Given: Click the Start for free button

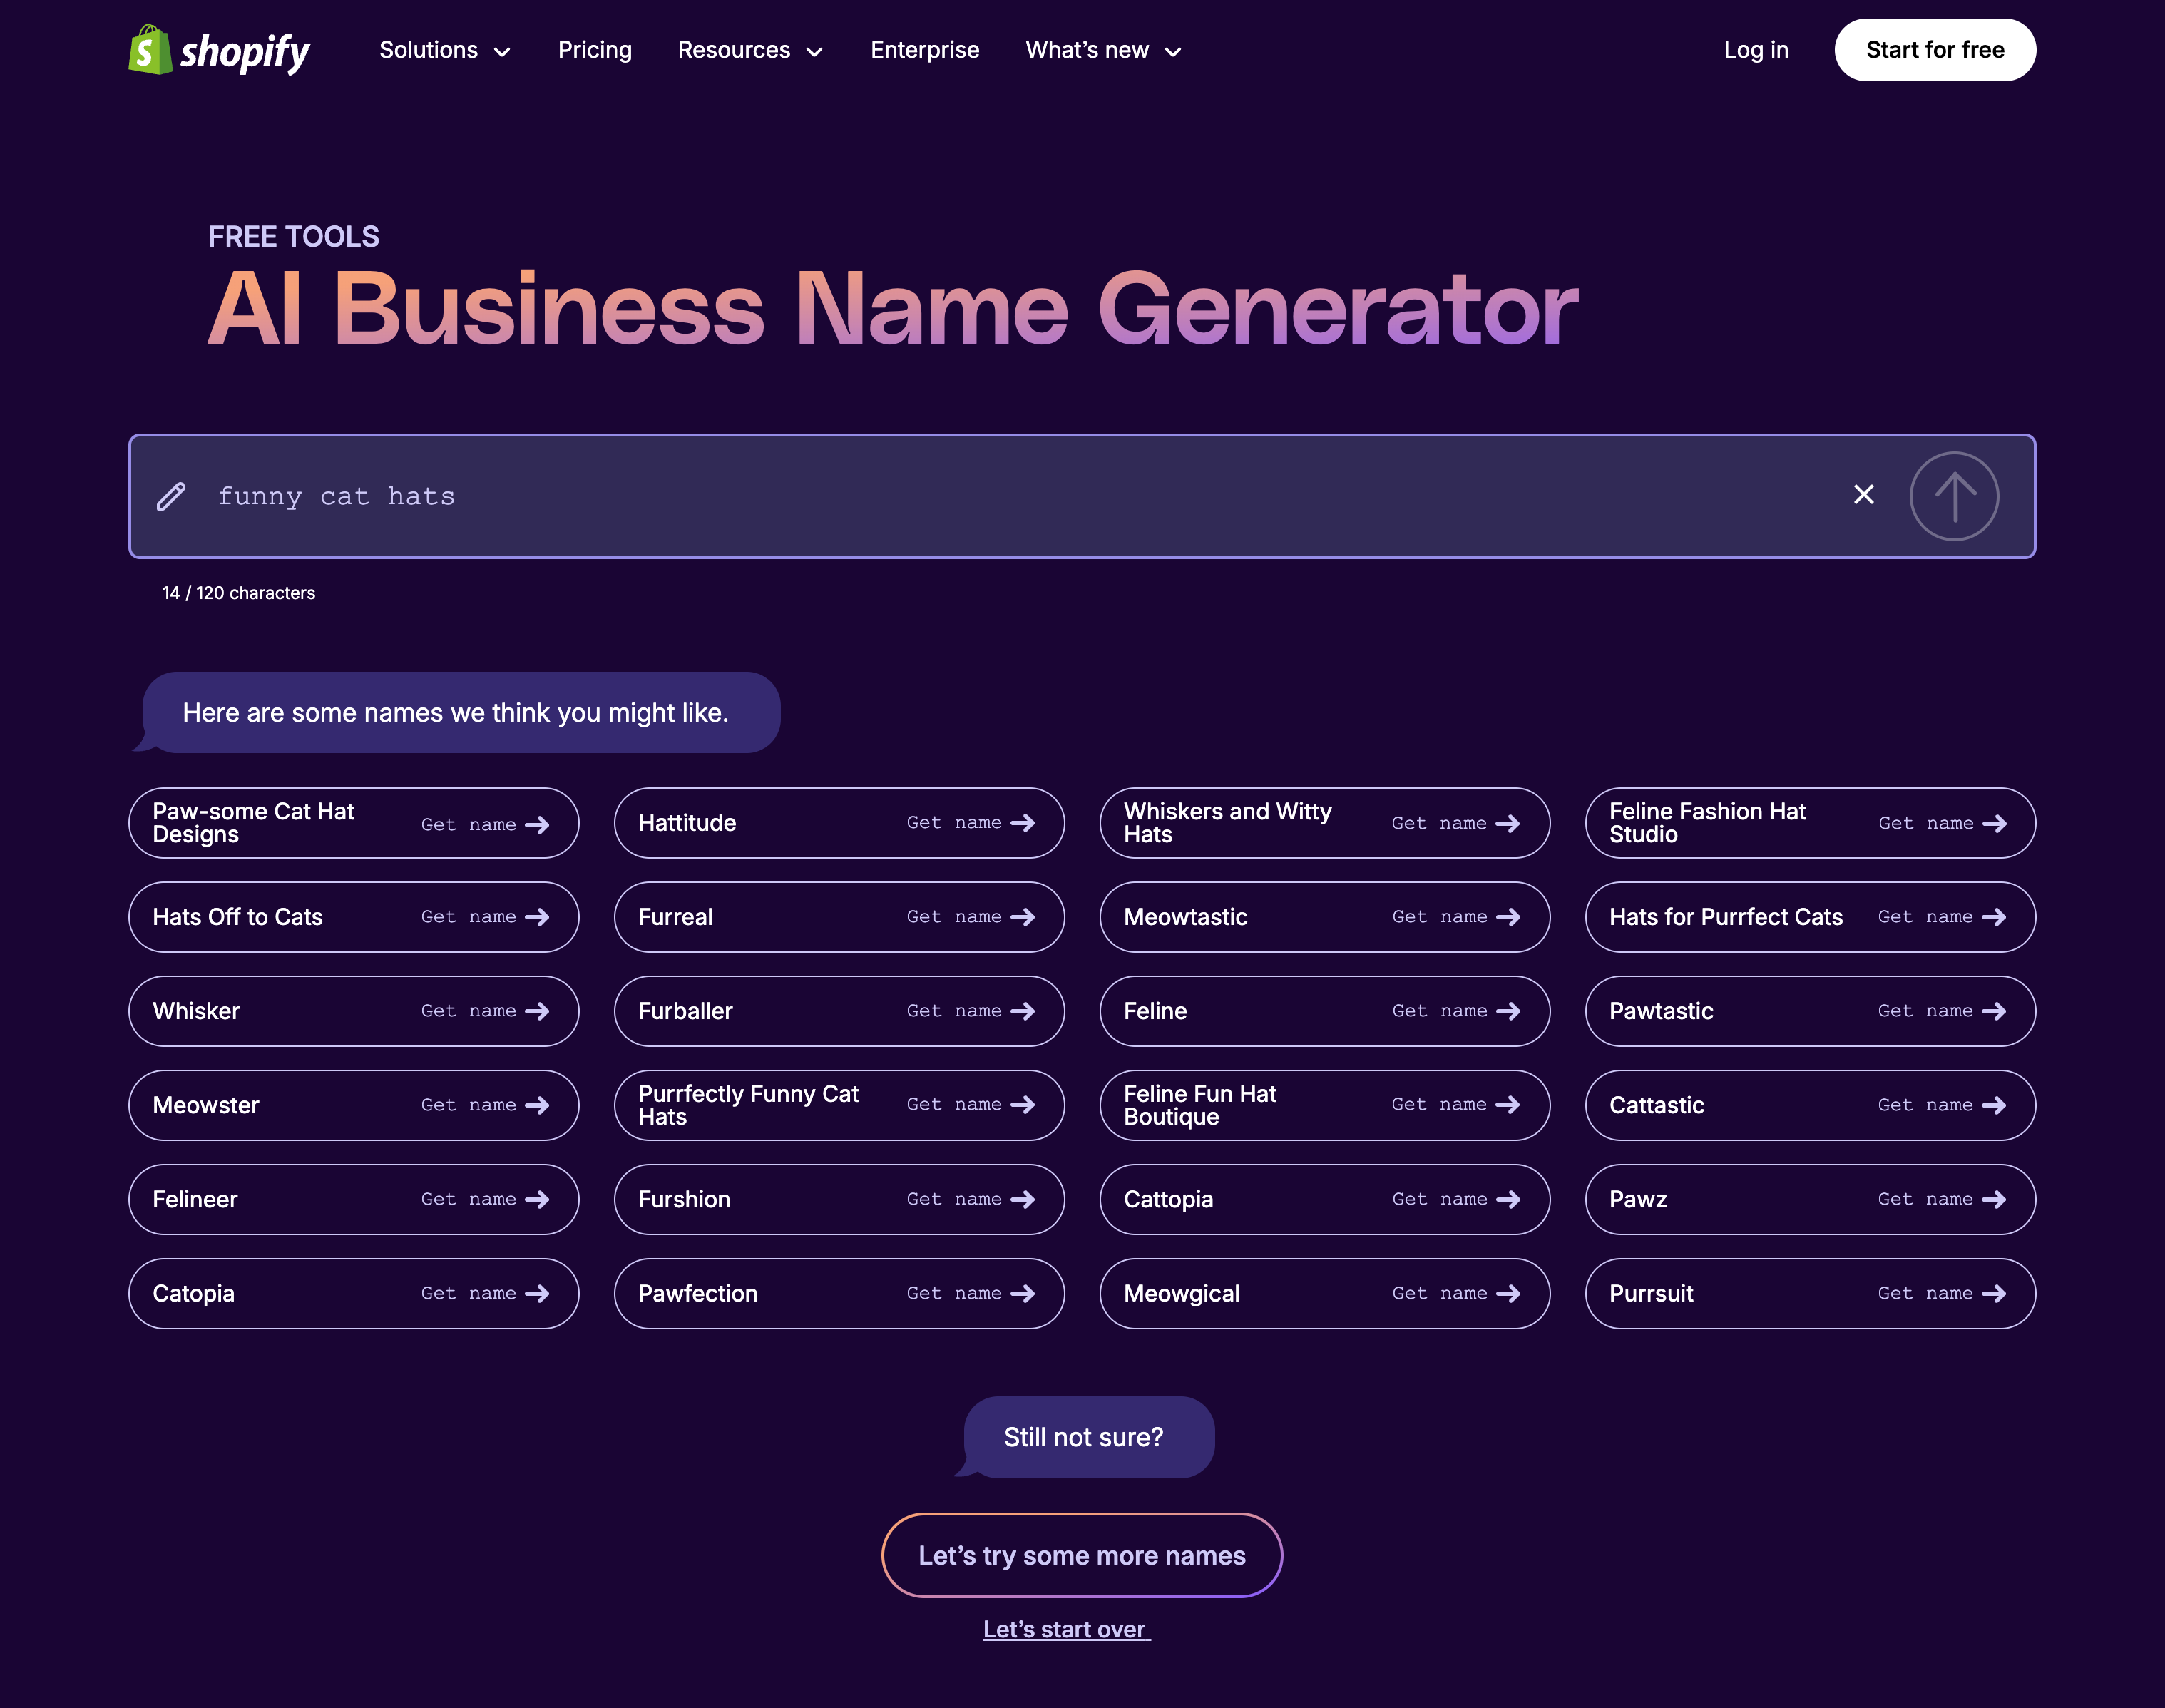Looking at the screenshot, I should 1935,50.
